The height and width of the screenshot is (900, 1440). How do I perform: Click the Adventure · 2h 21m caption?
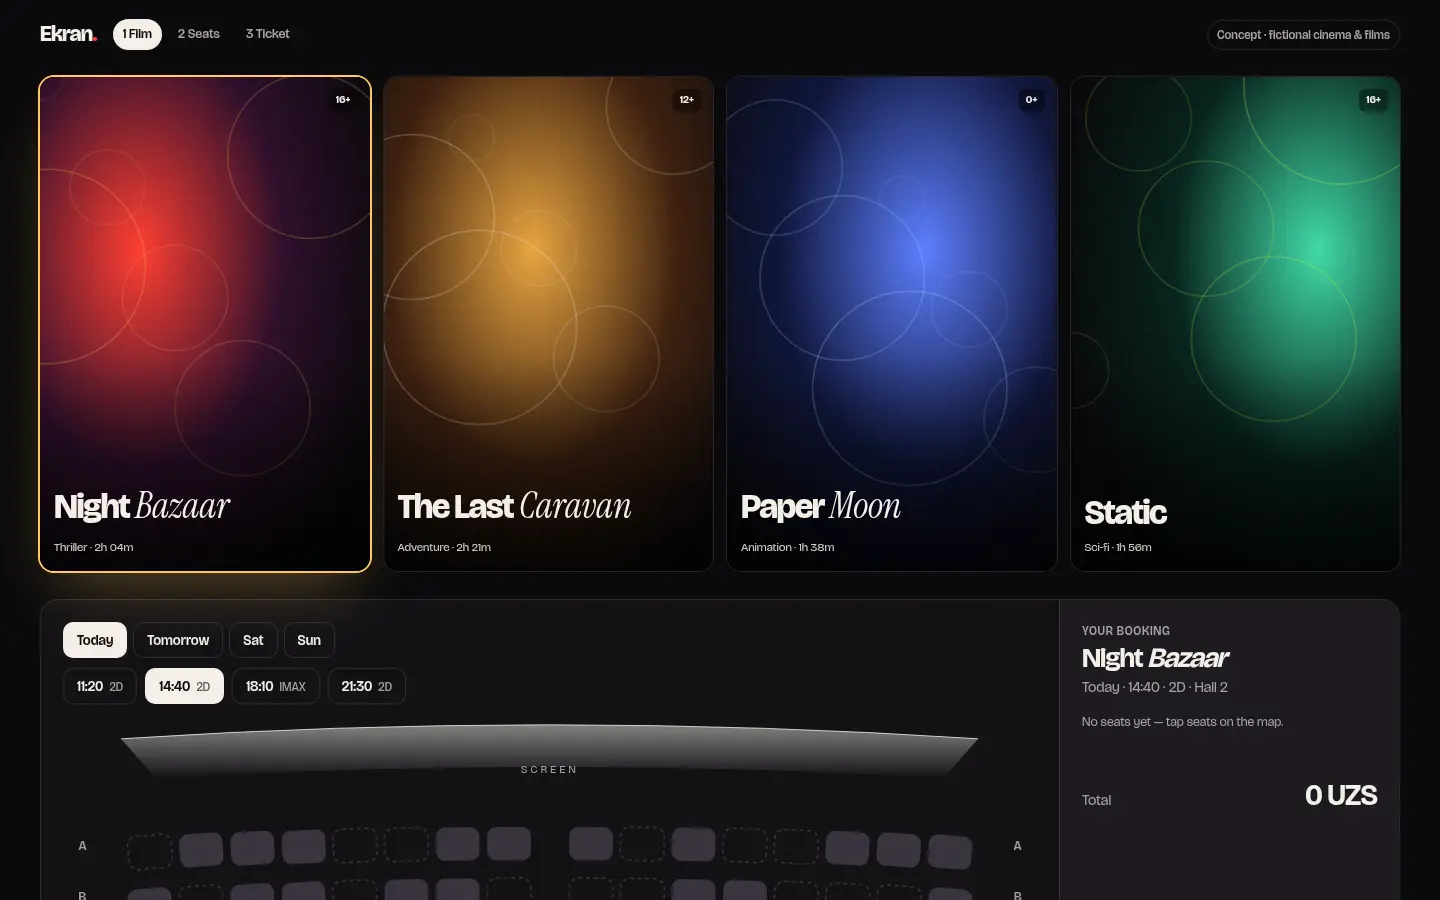(x=444, y=547)
